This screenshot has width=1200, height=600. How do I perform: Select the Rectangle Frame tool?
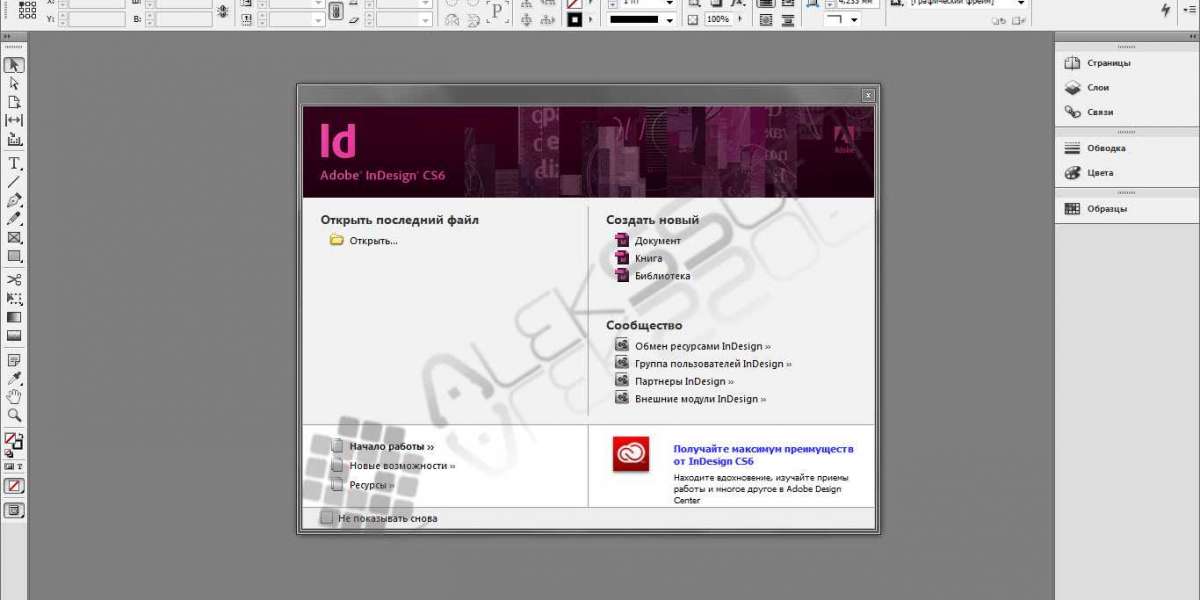[x=14, y=238]
